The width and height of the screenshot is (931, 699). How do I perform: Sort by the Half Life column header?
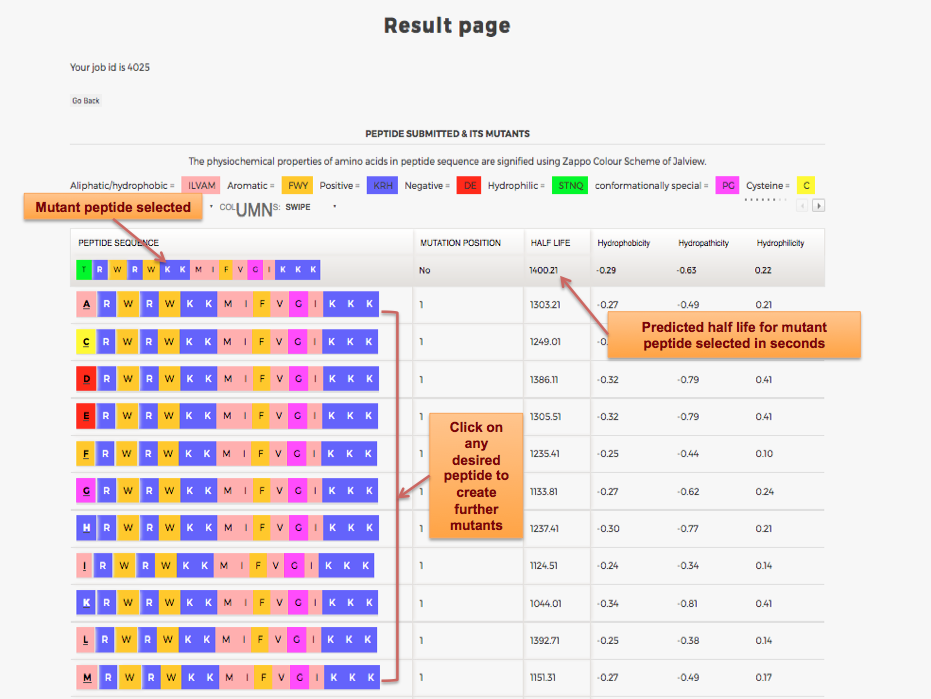tap(547, 243)
